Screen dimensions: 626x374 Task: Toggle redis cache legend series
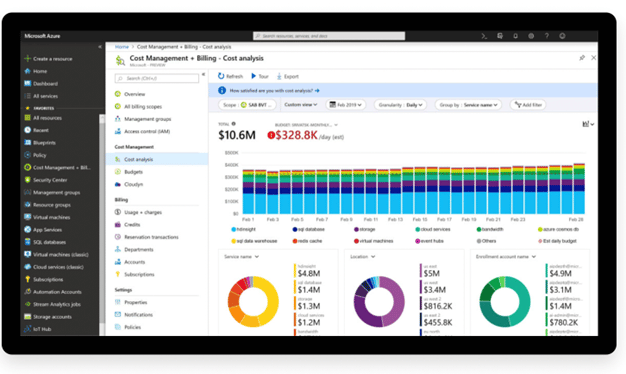[x=307, y=241]
